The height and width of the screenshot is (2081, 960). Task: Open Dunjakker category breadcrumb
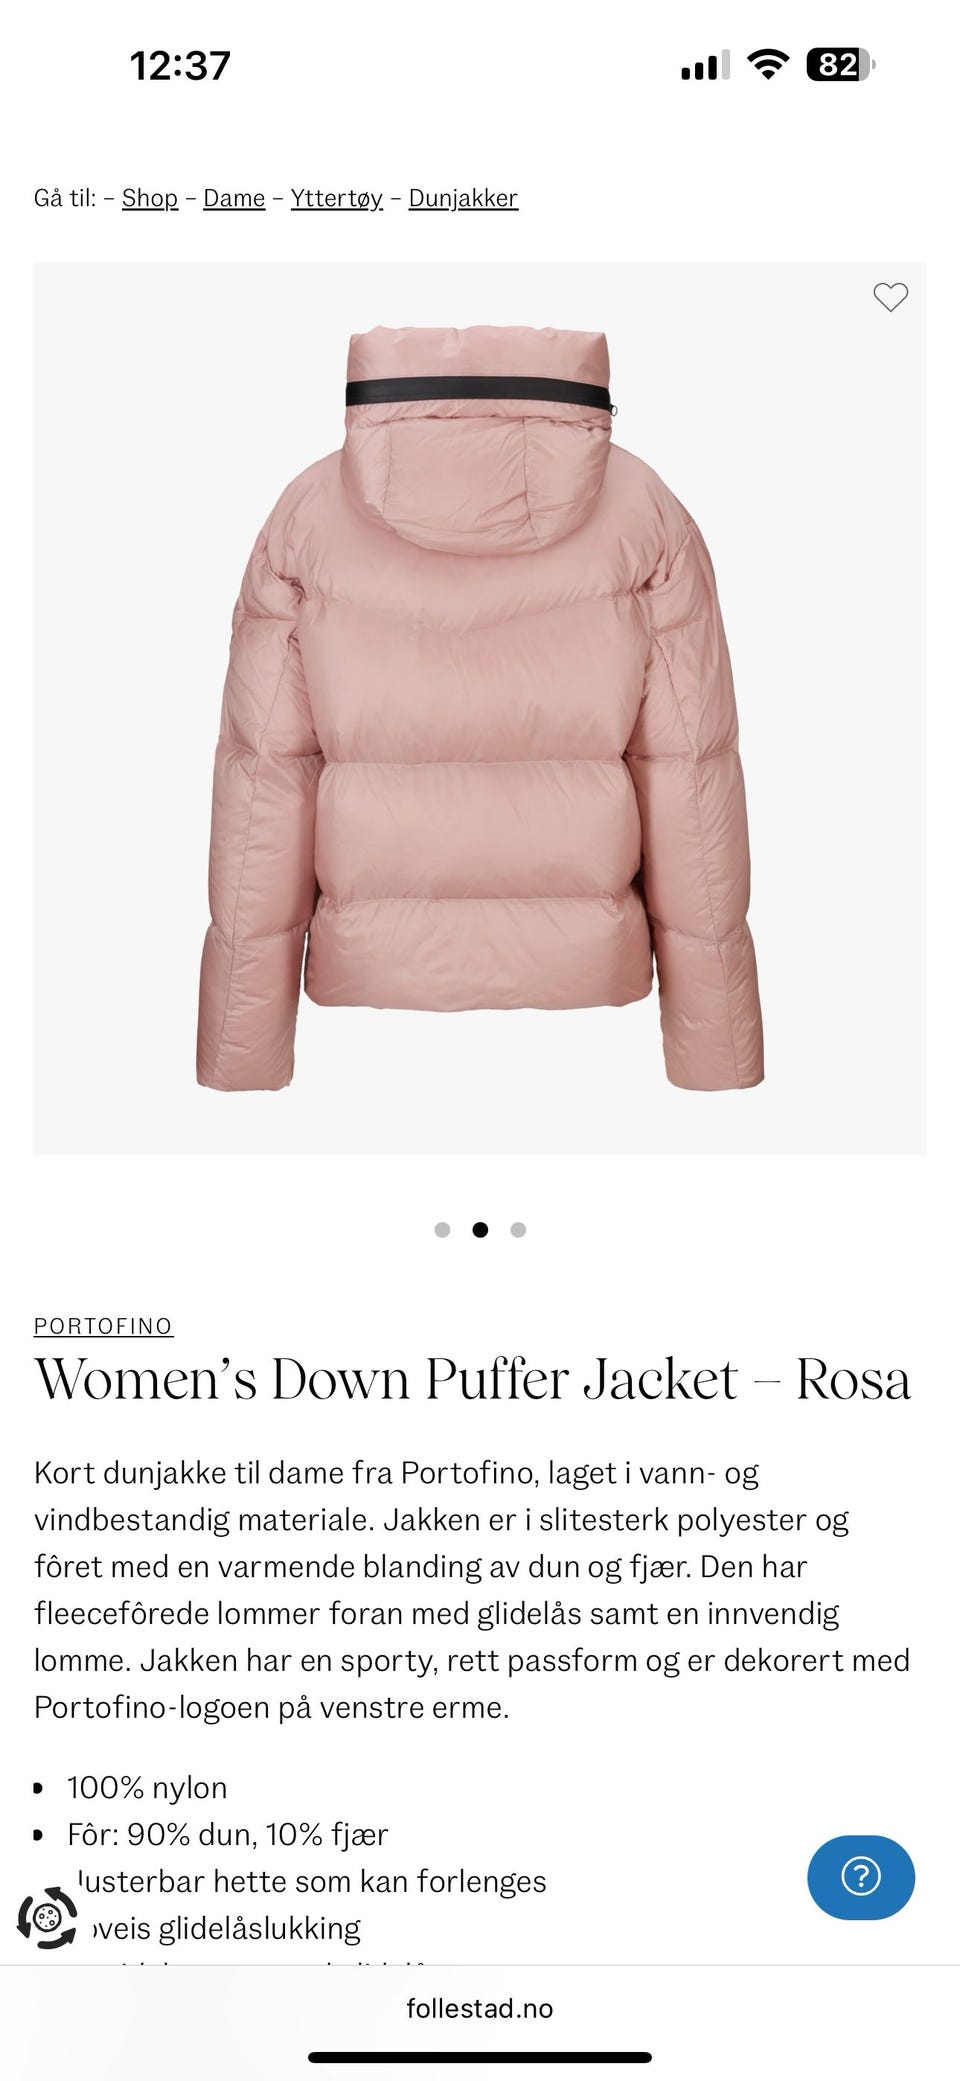point(463,198)
